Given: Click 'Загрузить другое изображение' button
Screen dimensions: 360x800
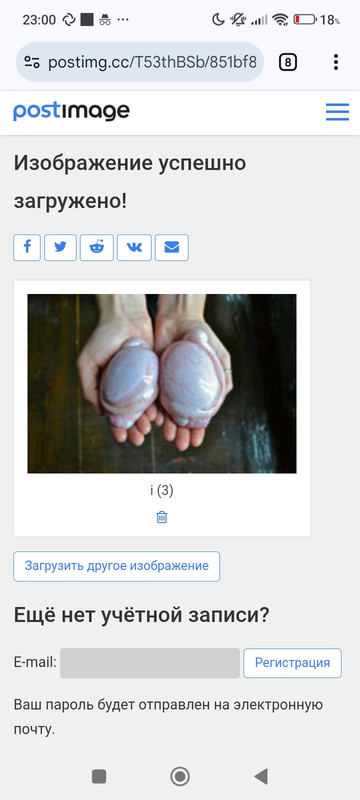Looking at the screenshot, I should click(117, 566).
